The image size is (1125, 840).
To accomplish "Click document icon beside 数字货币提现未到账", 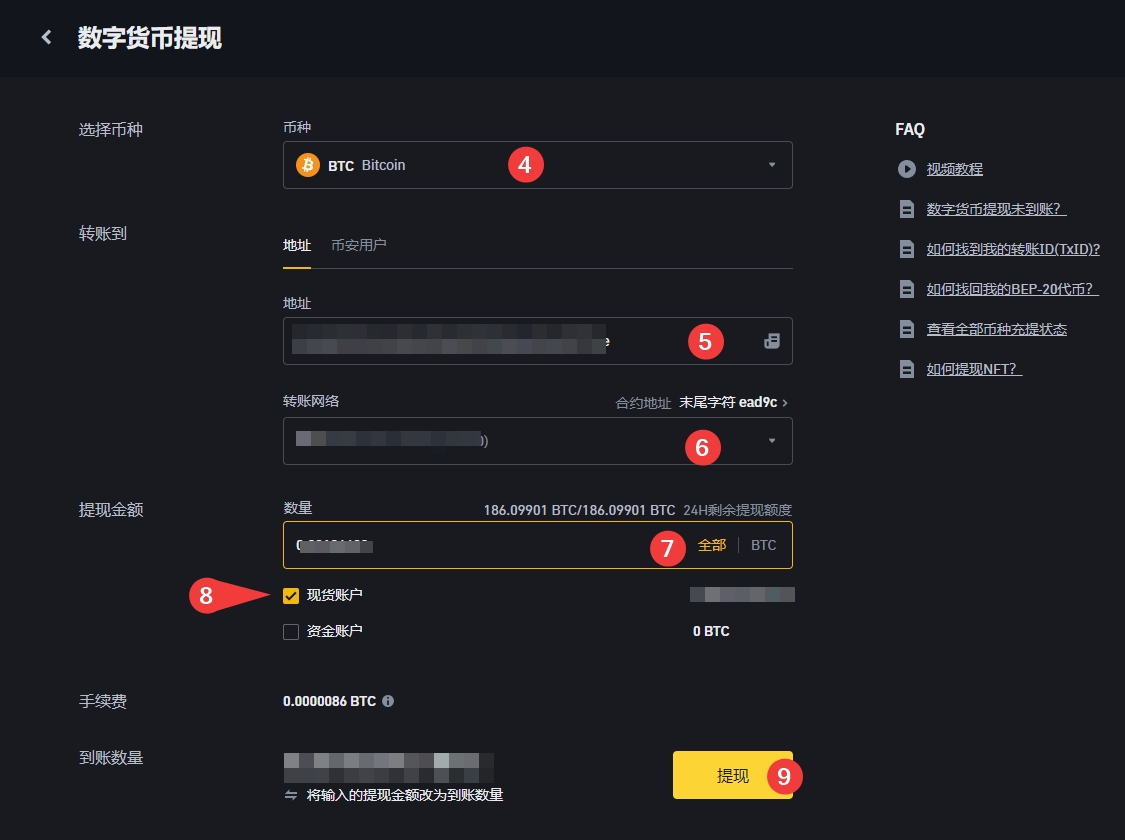I will click(x=907, y=209).
